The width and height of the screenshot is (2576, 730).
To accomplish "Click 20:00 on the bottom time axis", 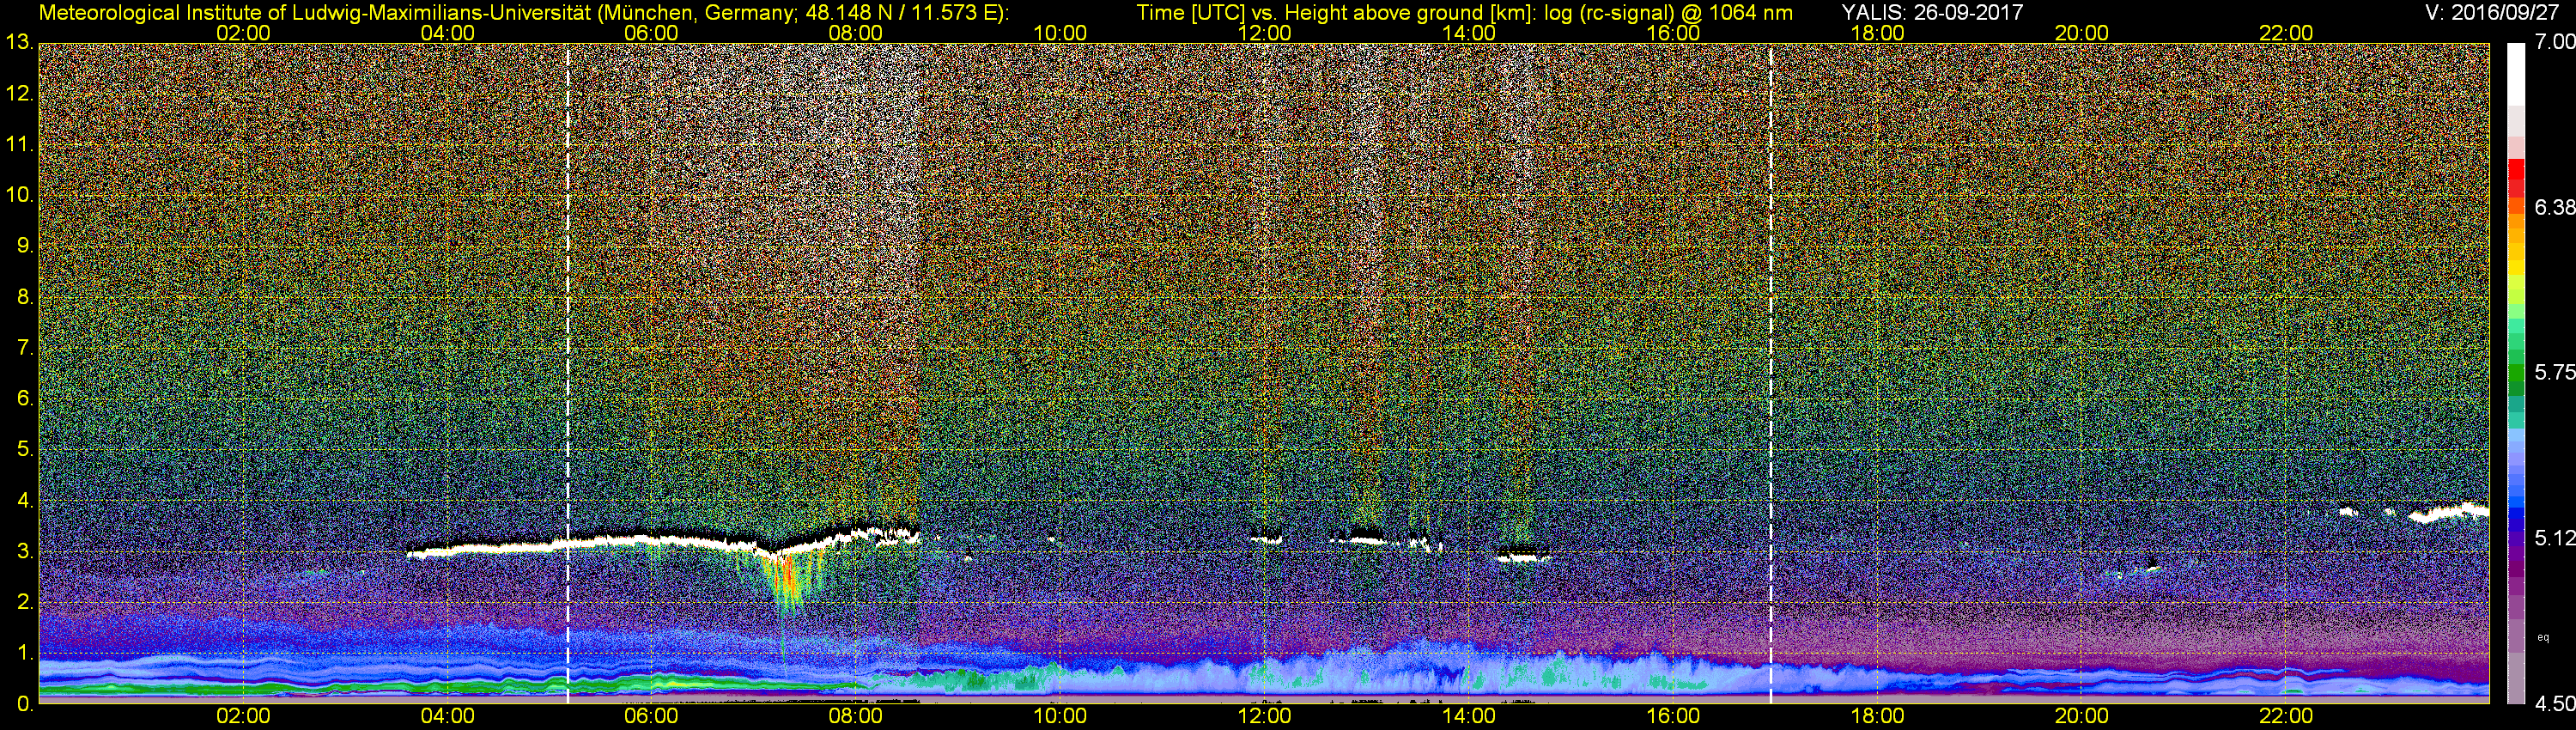I will pos(2082,717).
